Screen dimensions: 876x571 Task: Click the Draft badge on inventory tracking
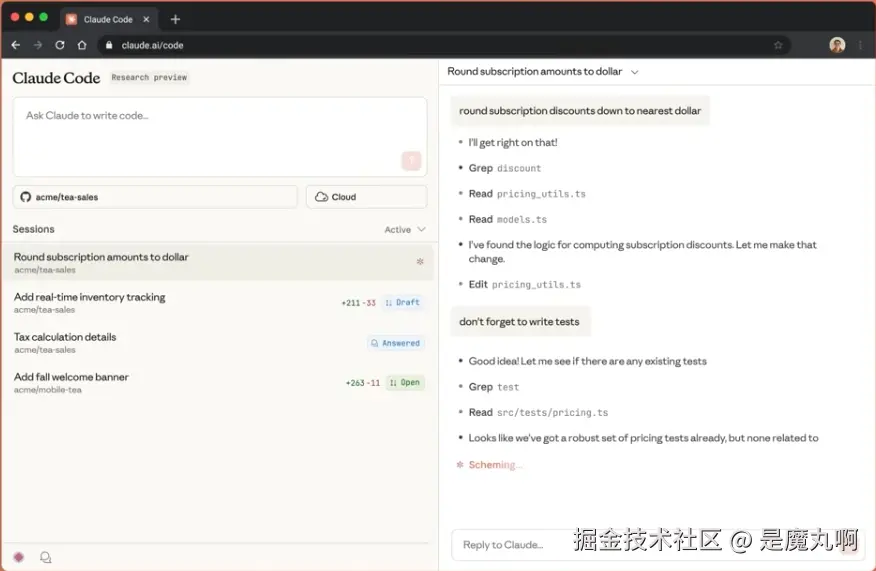403,302
